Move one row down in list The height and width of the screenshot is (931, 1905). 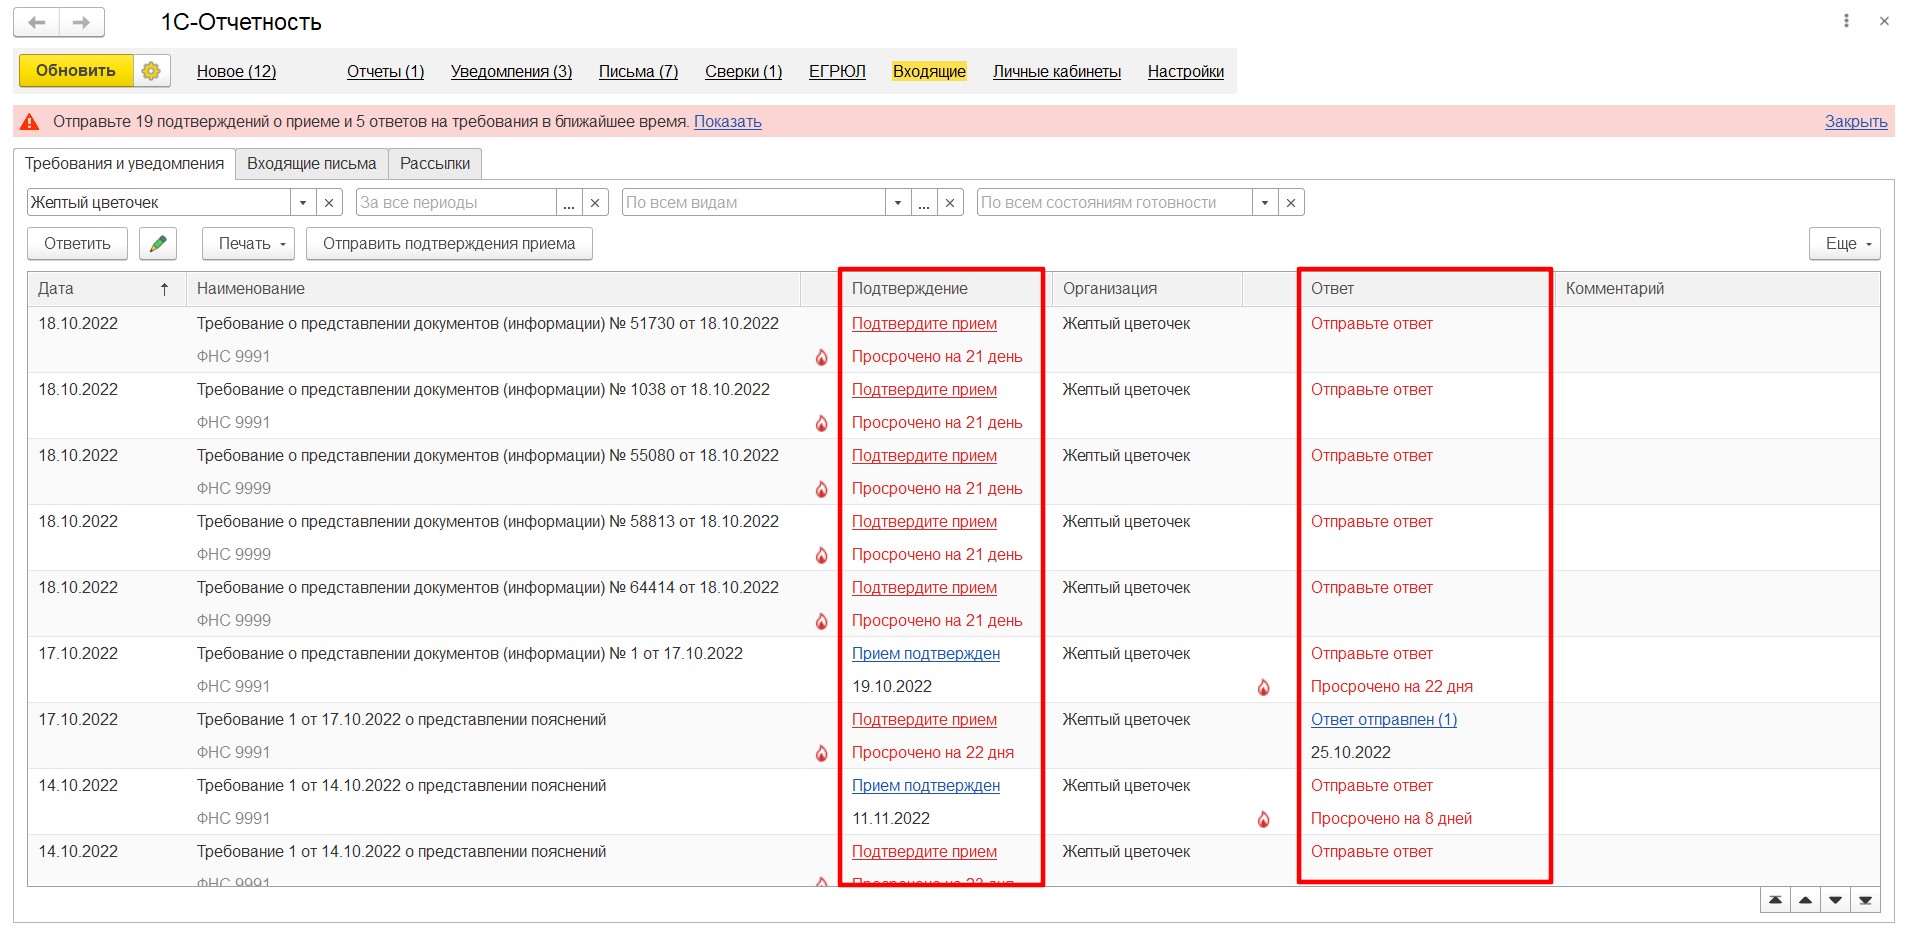click(x=1835, y=900)
